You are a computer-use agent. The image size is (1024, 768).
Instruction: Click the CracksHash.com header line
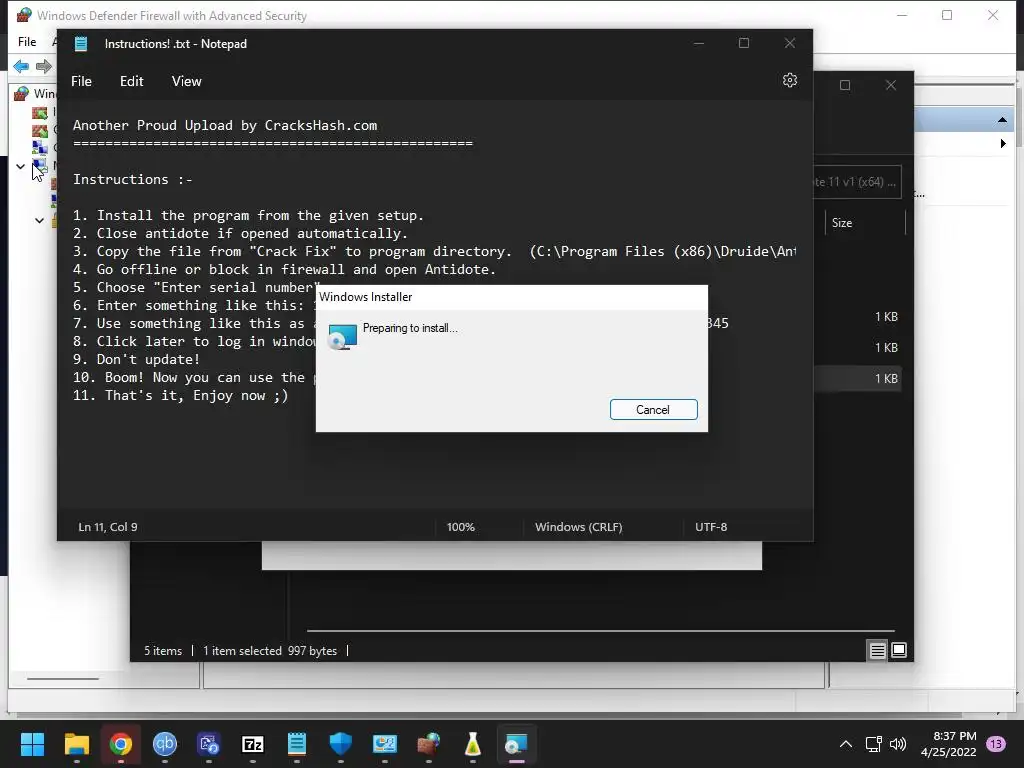[225, 125]
